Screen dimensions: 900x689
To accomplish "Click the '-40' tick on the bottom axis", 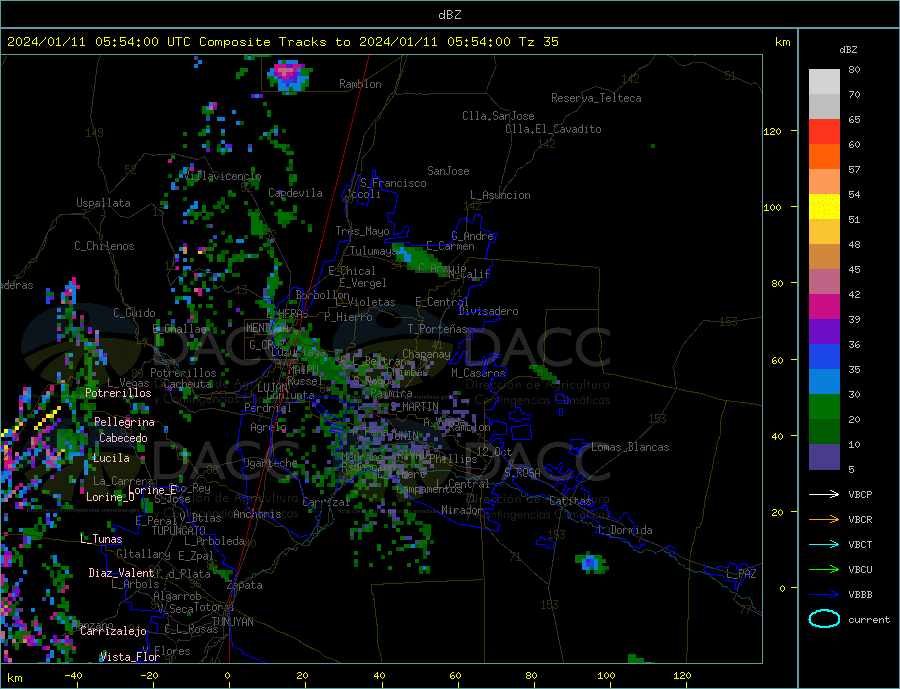I will click(x=73, y=675).
